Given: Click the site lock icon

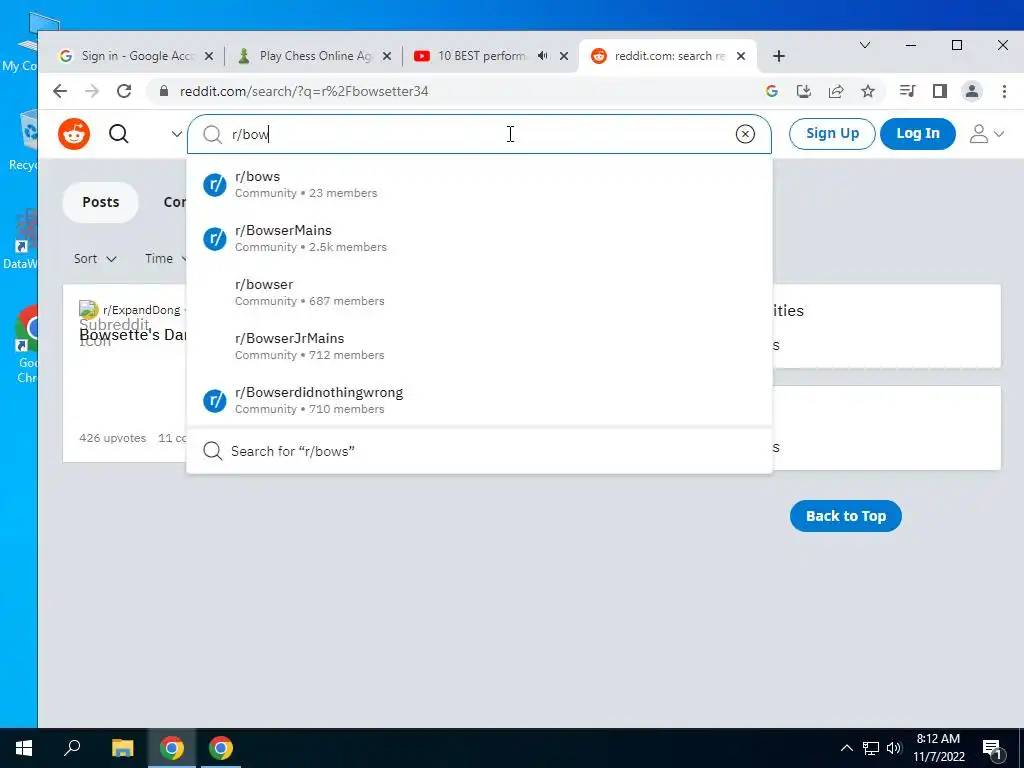Looking at the screenshot, I should click(x=164, y=91).
